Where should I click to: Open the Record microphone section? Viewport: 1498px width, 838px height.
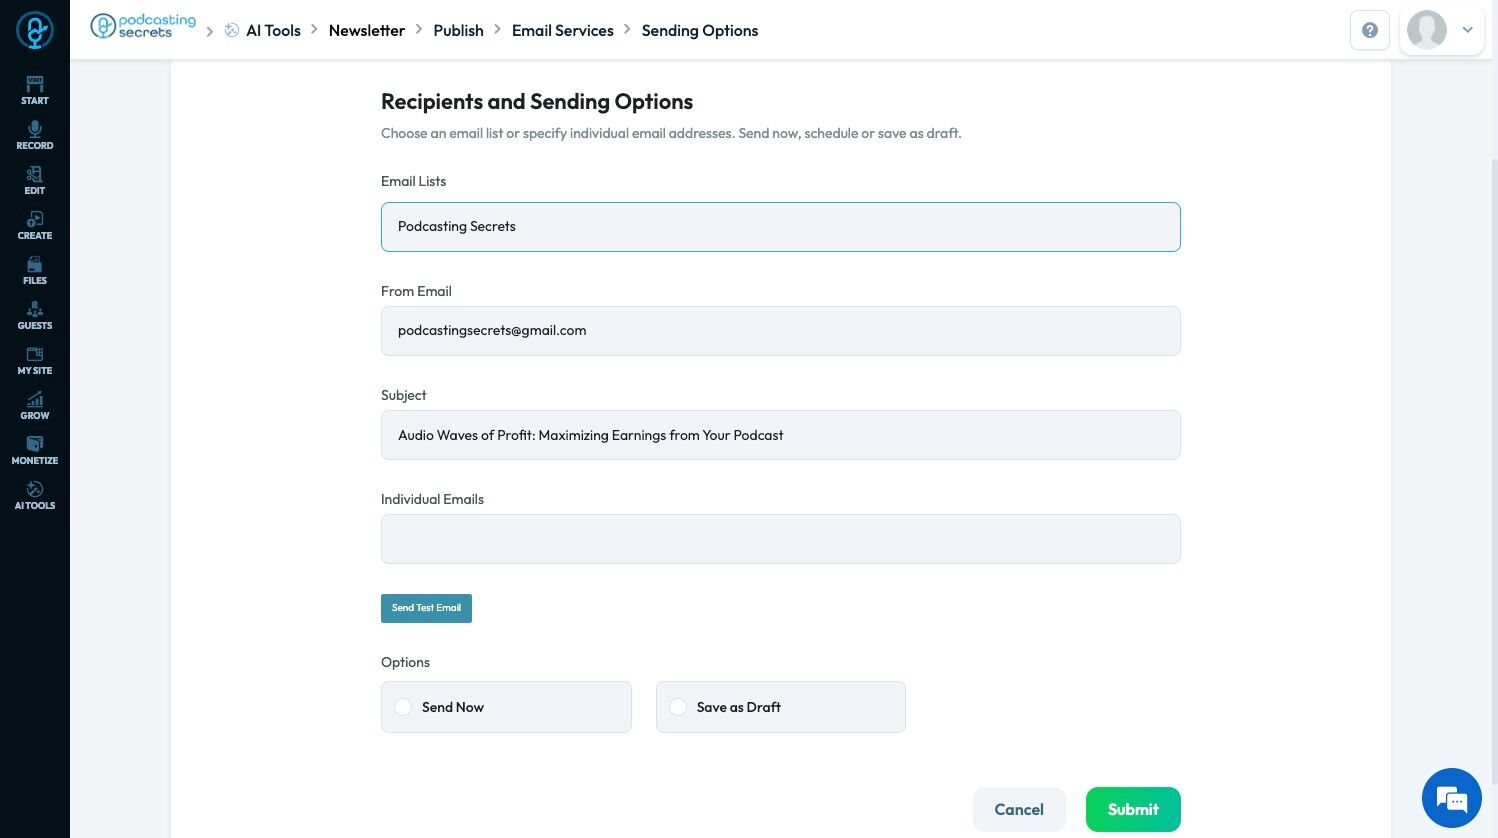point(35,135)
